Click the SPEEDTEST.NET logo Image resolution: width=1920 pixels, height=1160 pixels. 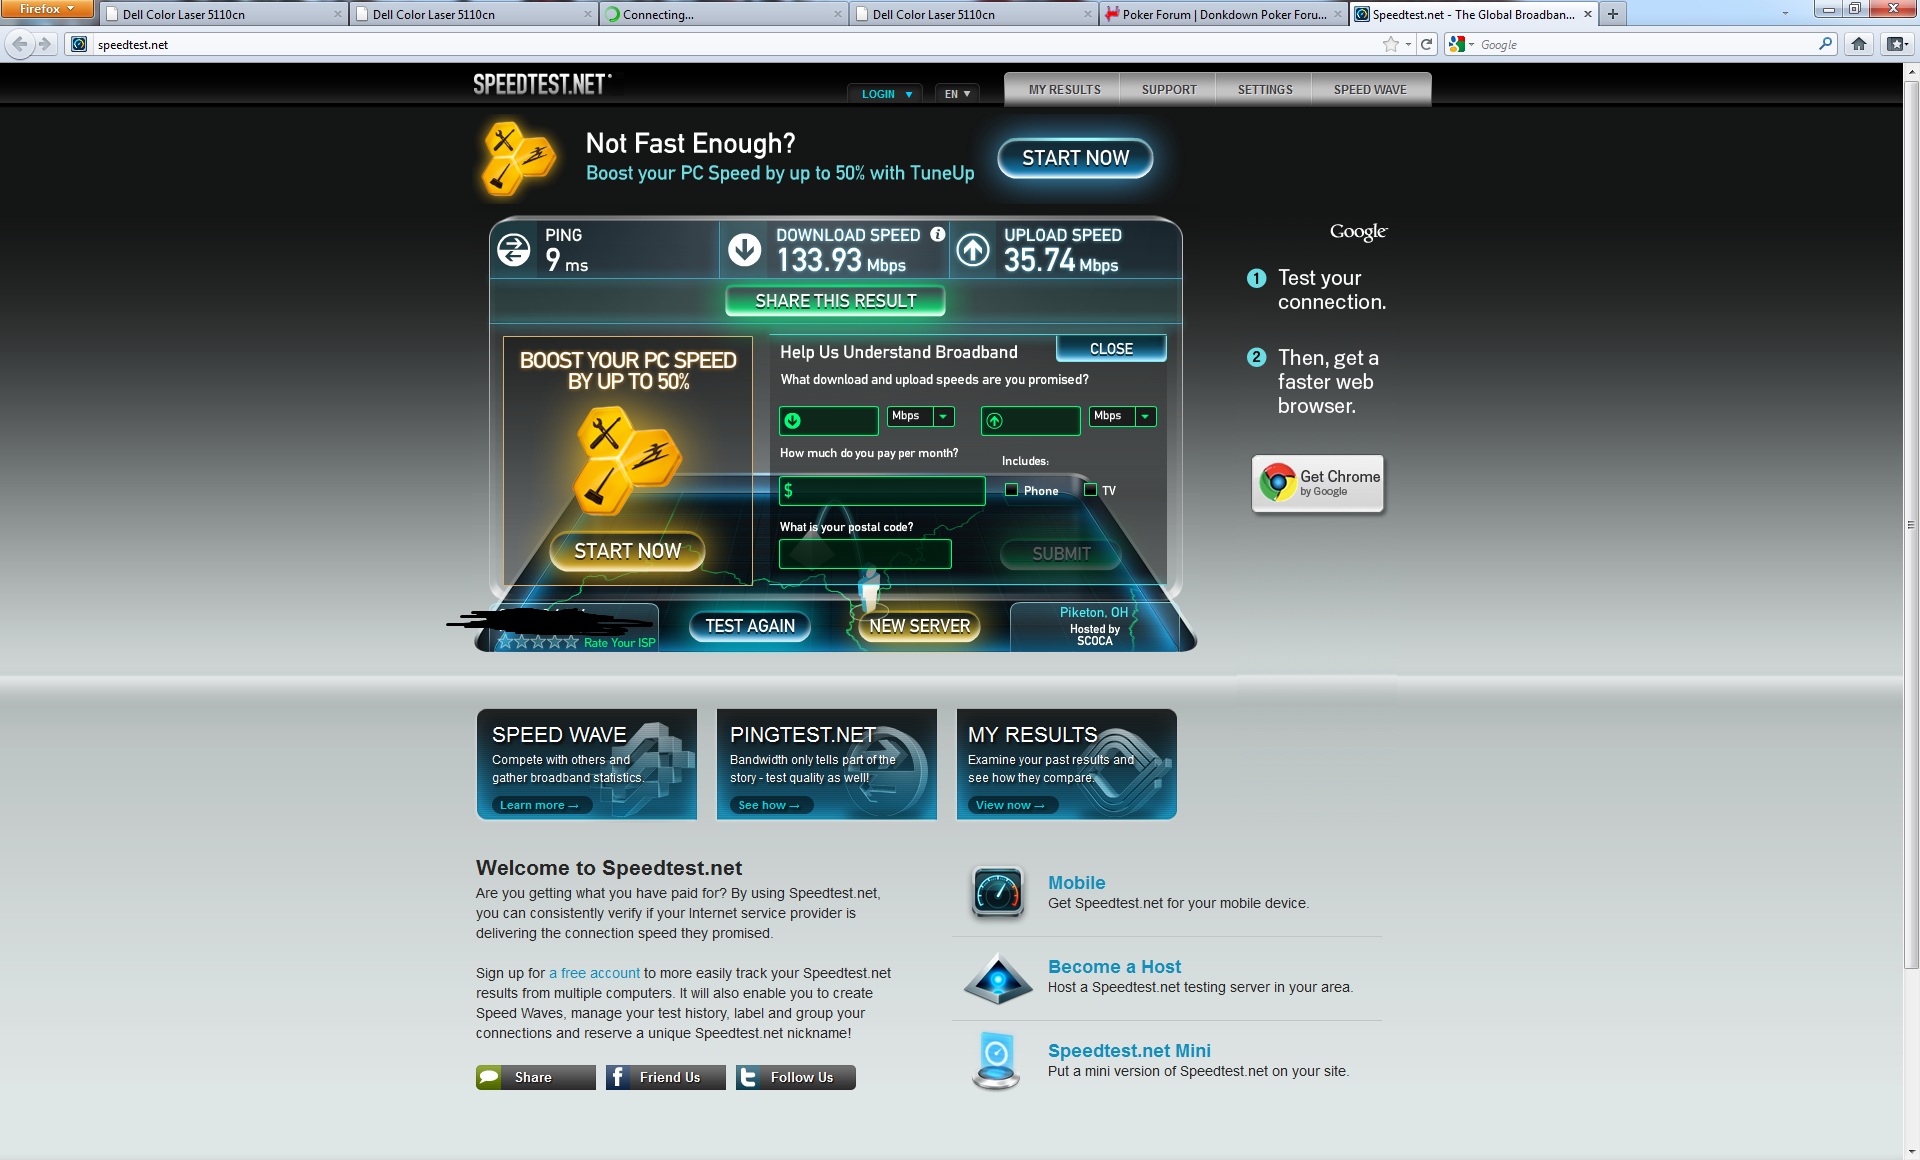(x=541, y=85)
